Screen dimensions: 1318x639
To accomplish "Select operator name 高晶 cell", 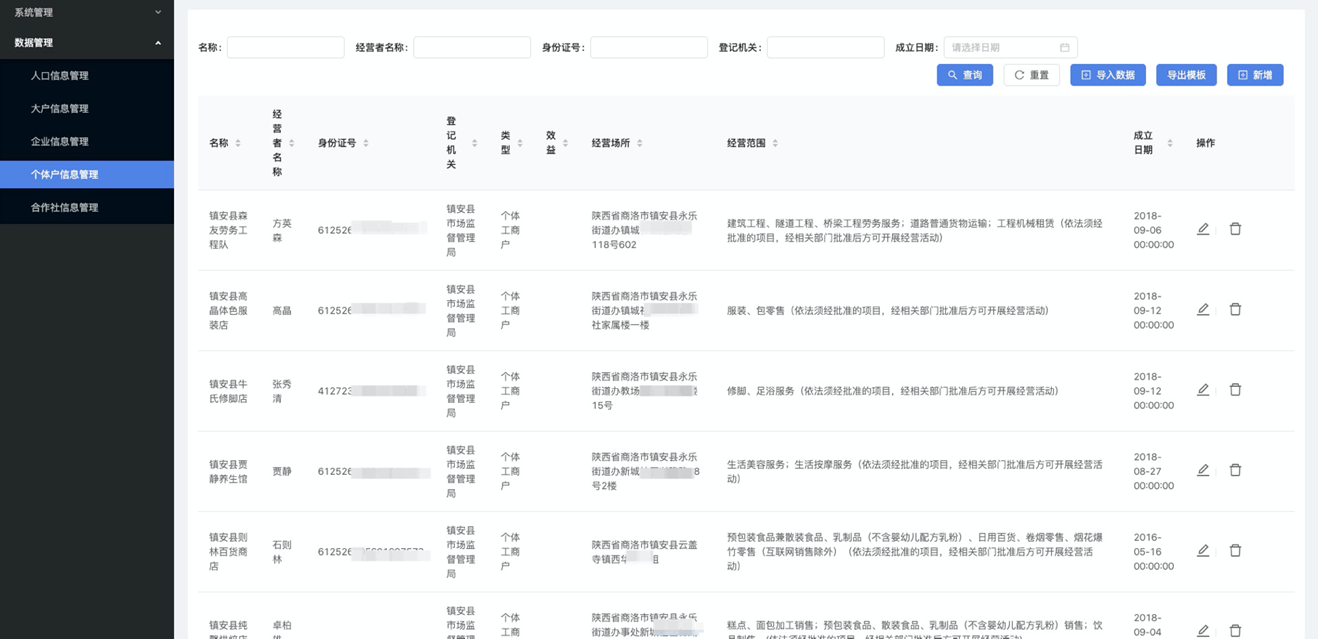I will click(282, 311).
